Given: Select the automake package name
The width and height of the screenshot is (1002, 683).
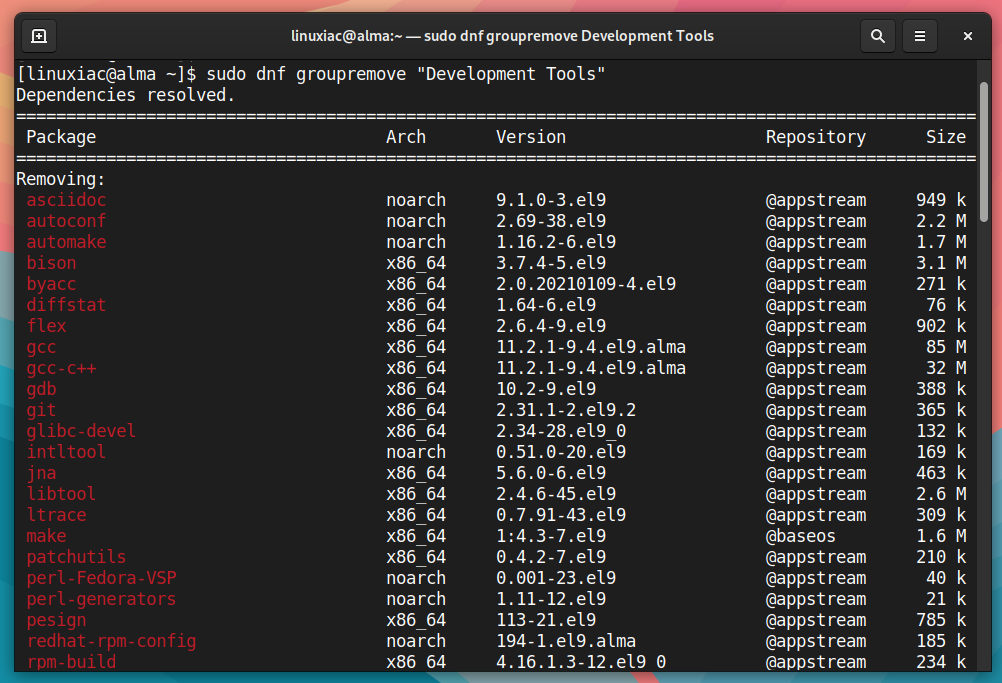Looking at the screenshot, I should pyautogui.click(x=66, y=242).
